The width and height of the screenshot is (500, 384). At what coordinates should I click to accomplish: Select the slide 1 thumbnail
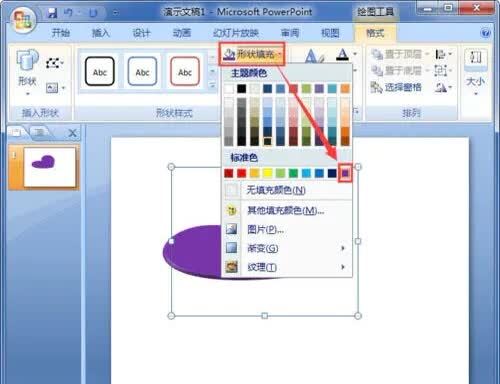[50, 167]
